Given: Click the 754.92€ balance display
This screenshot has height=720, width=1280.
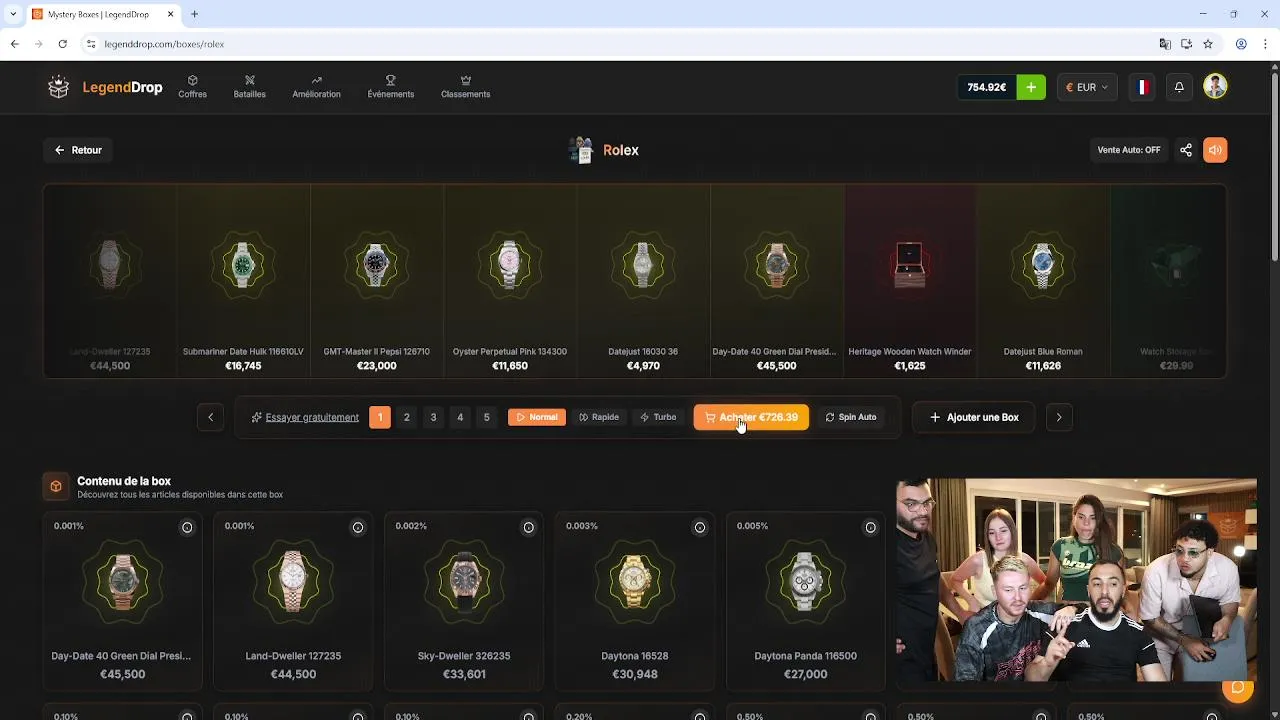Looking at the screenshot, I should 986,87.
